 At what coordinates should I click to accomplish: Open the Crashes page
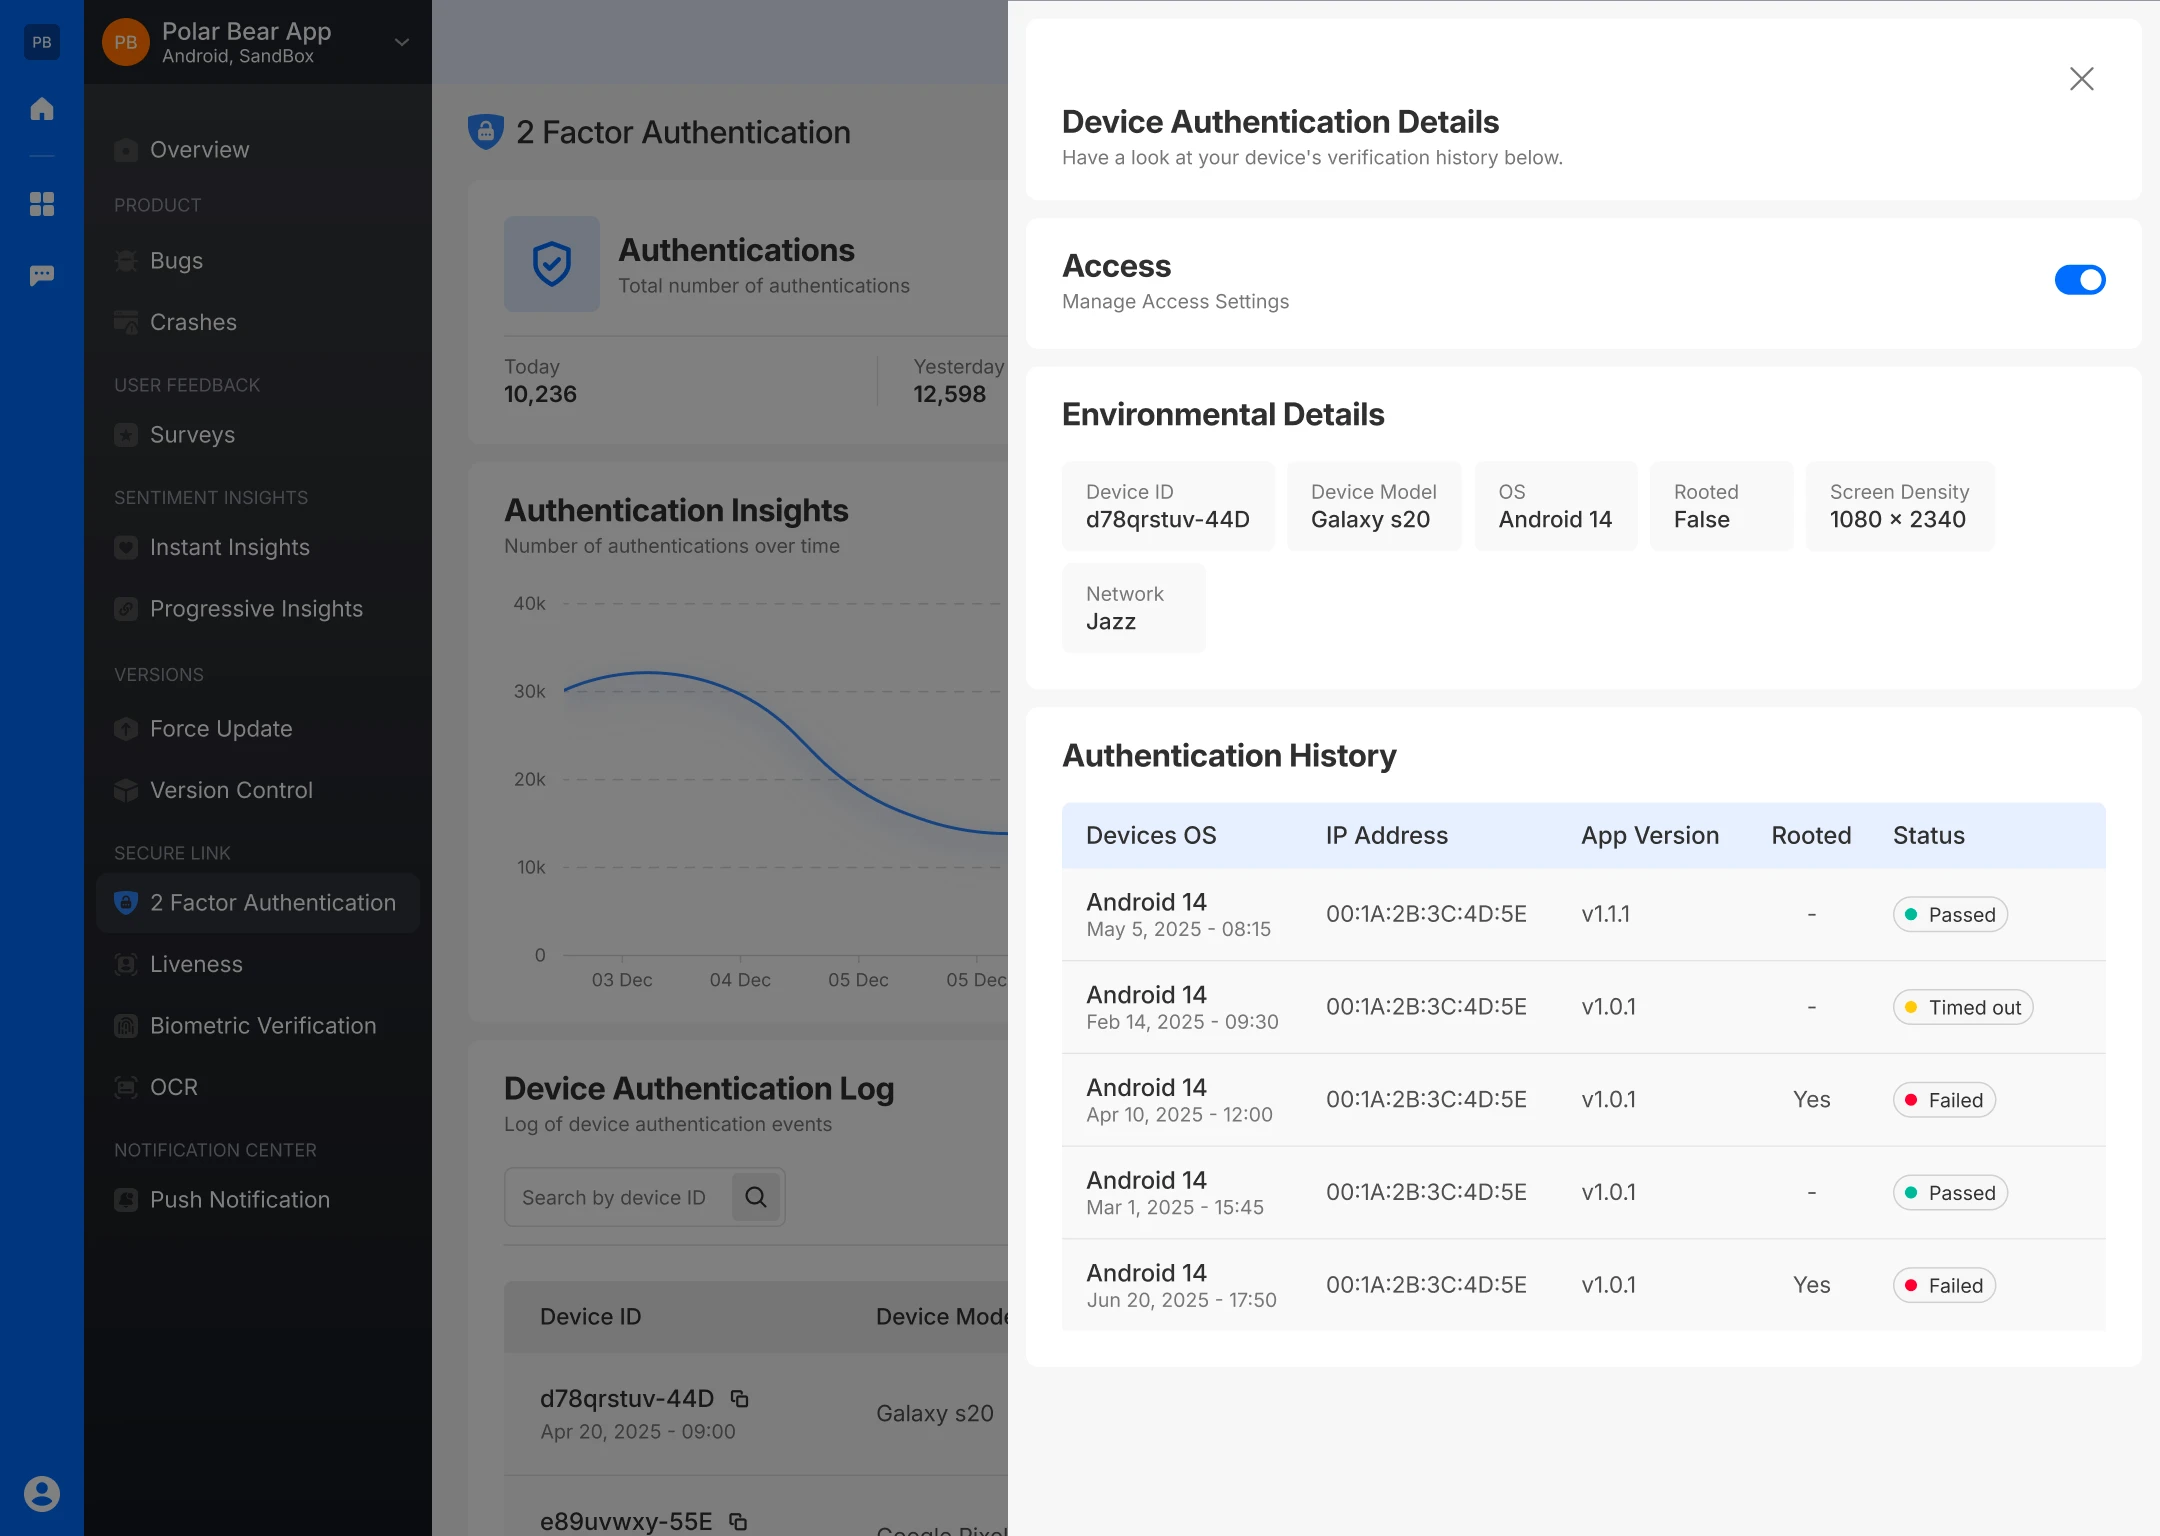pyautogui.click(x=193, y=322)
